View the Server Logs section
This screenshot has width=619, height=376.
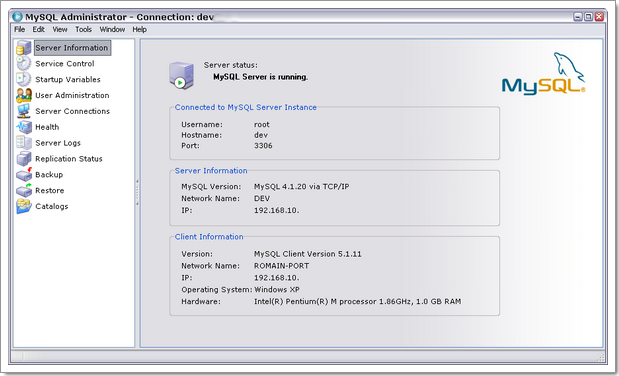[58, 143]
